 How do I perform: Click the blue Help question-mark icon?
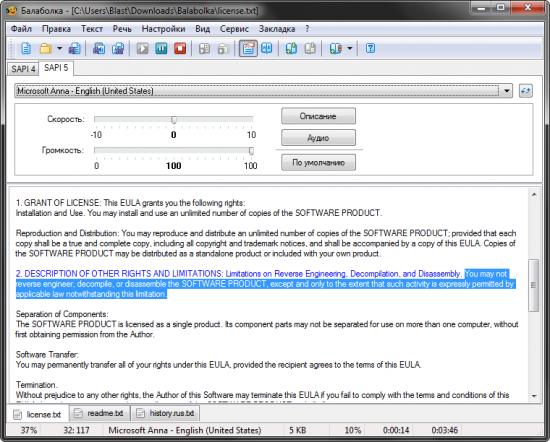tap(370, 48)
